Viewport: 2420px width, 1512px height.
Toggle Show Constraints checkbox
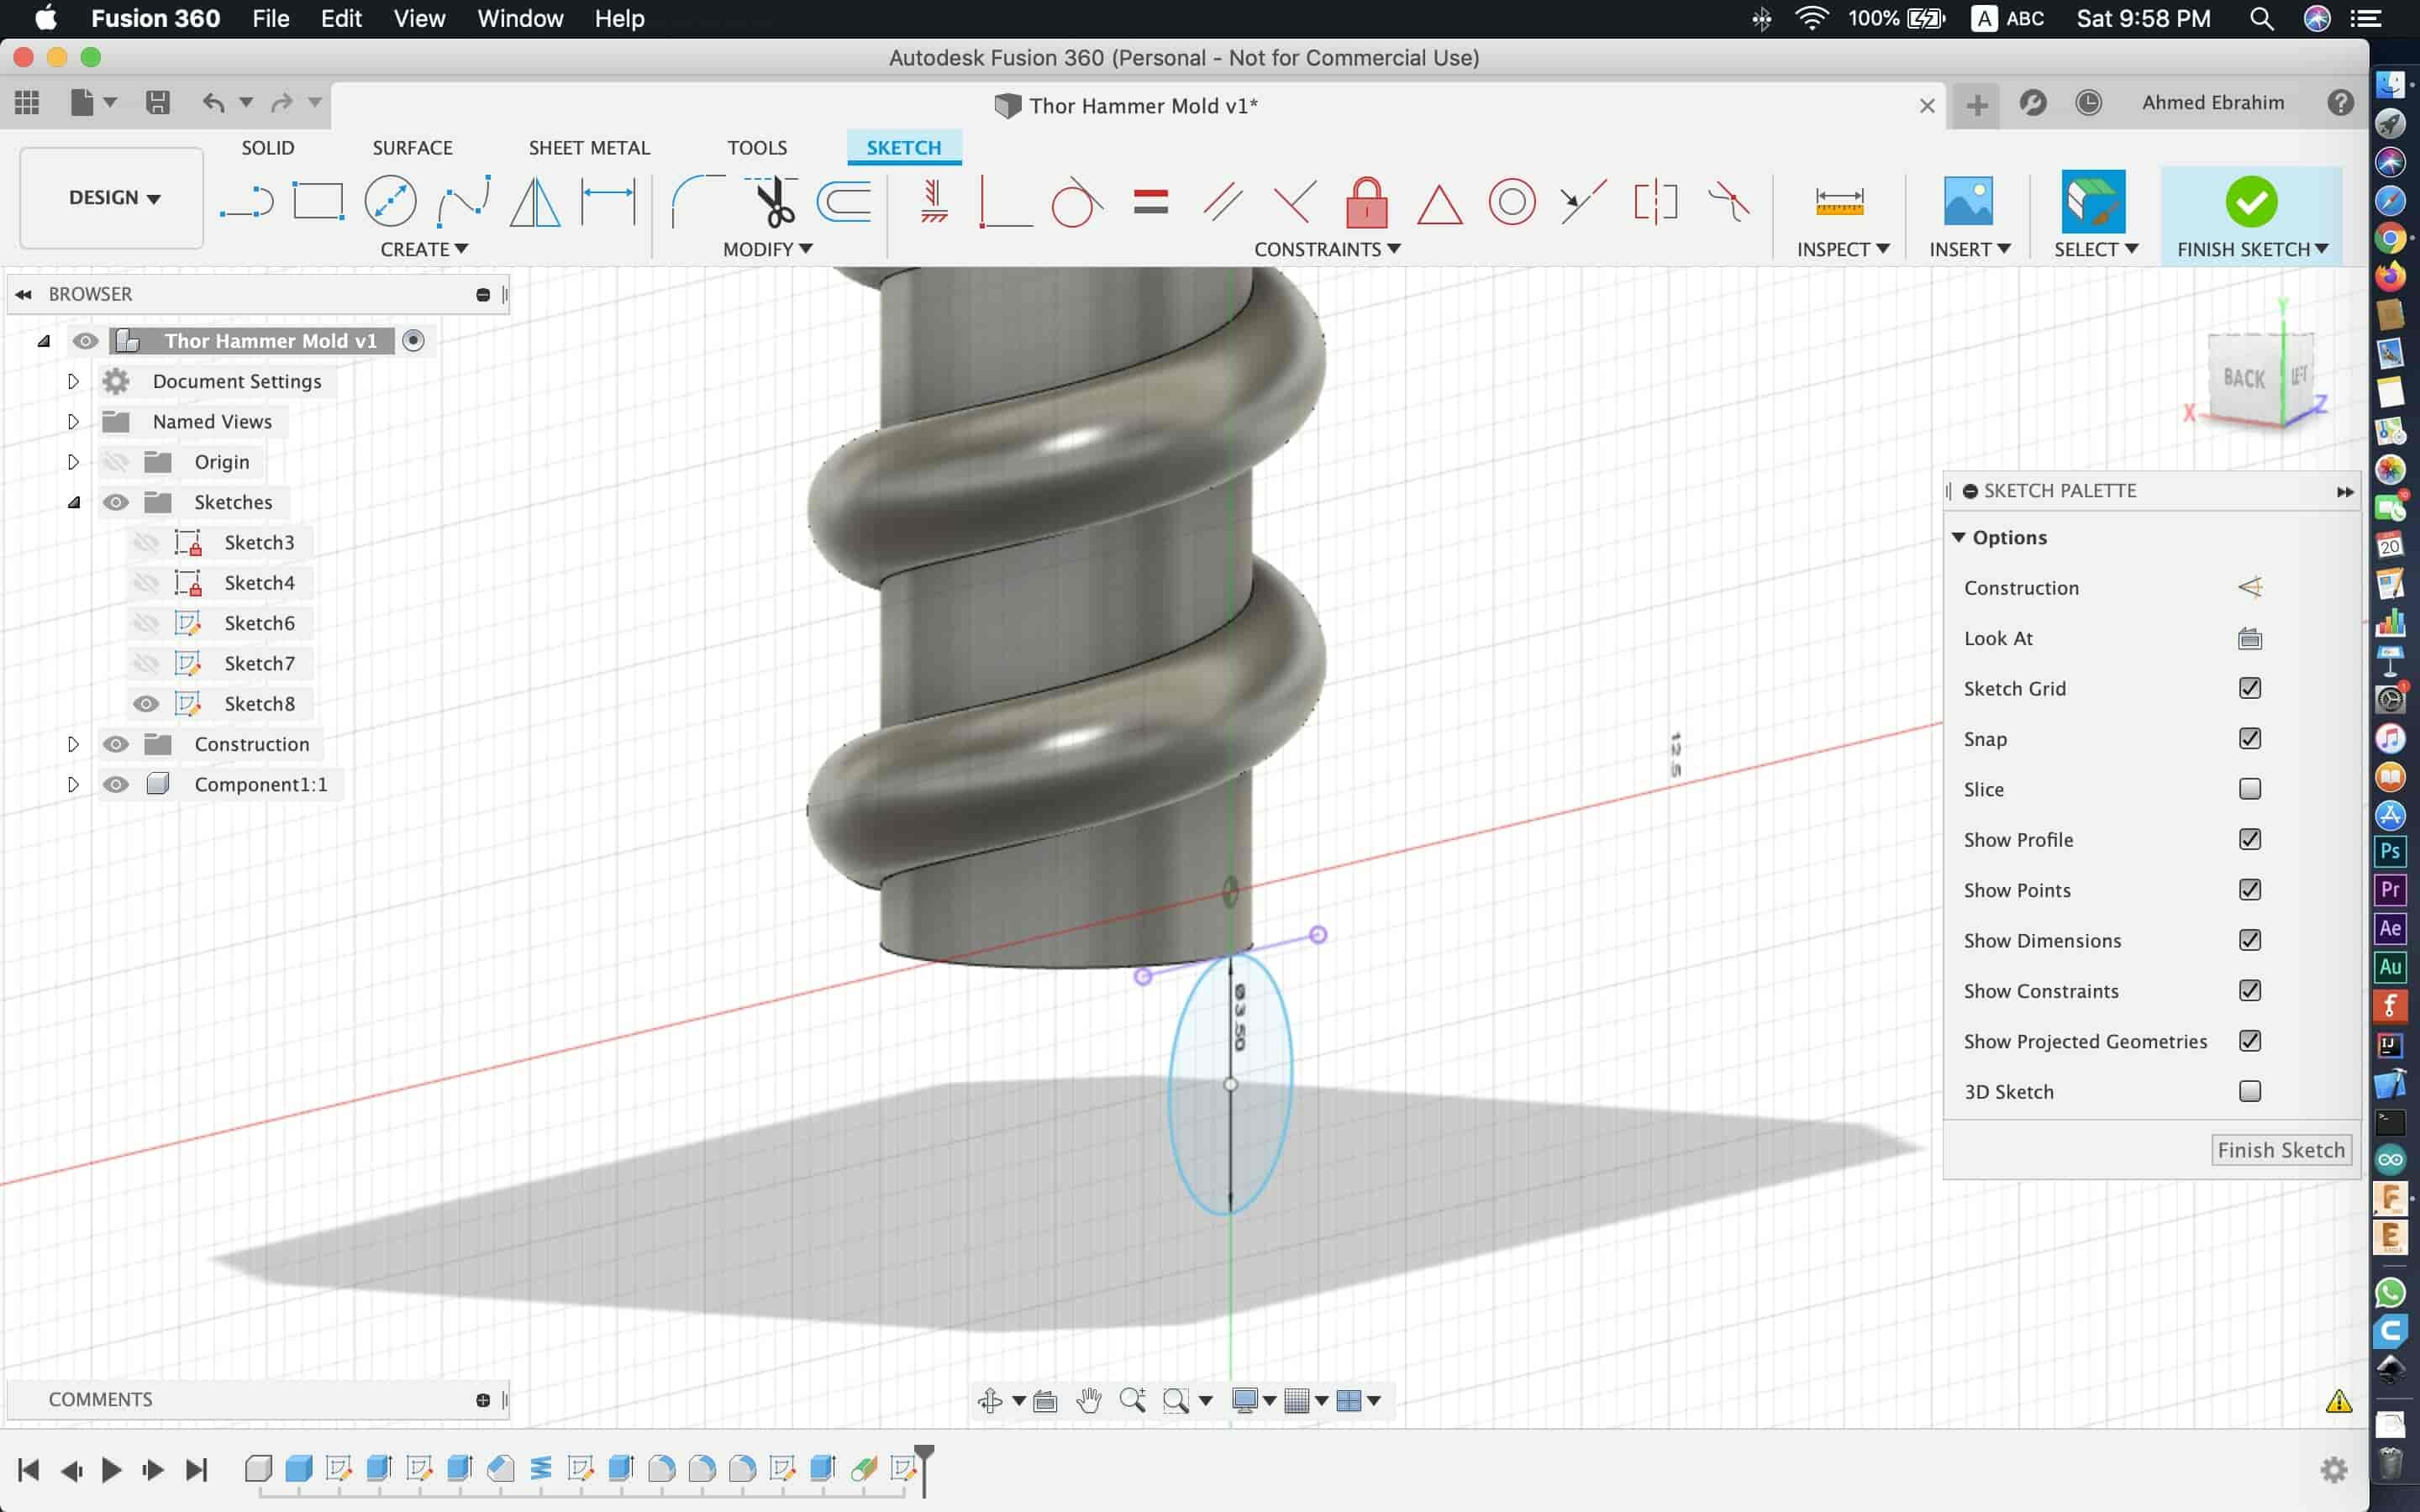(2250, 990)
